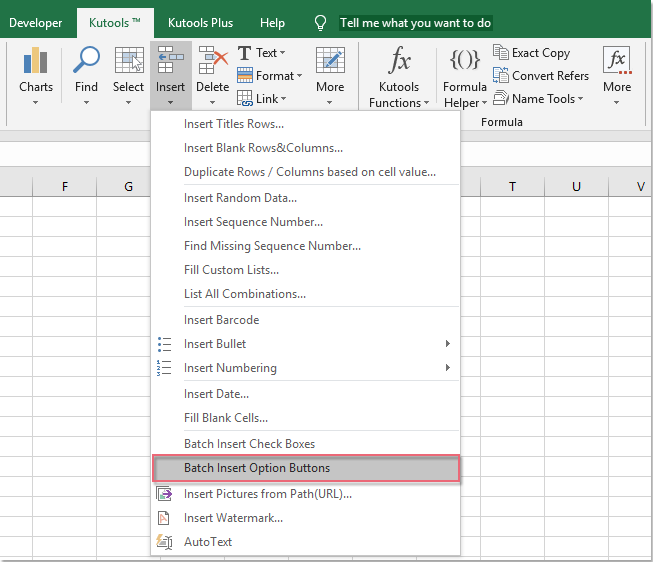
Task: Click the AutoText icon
Action: (x=164, y=542)
